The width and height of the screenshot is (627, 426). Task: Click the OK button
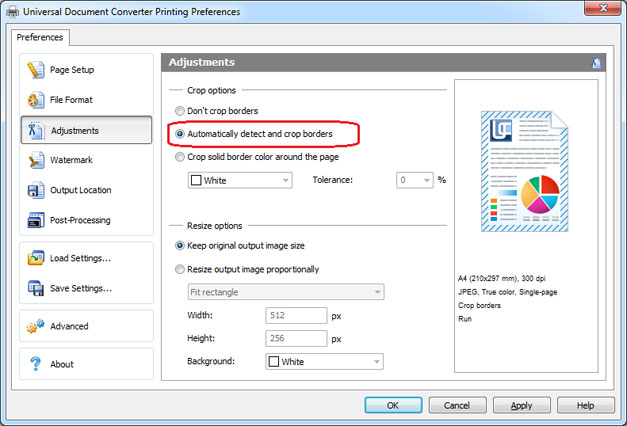pos(393,405)
